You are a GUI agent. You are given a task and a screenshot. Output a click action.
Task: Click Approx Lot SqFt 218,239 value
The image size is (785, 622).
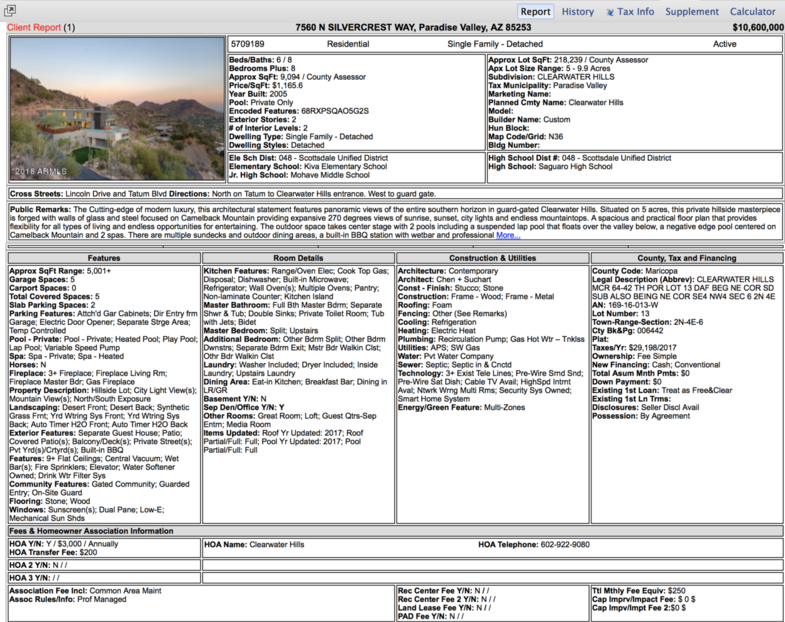(x=568, y=60)
